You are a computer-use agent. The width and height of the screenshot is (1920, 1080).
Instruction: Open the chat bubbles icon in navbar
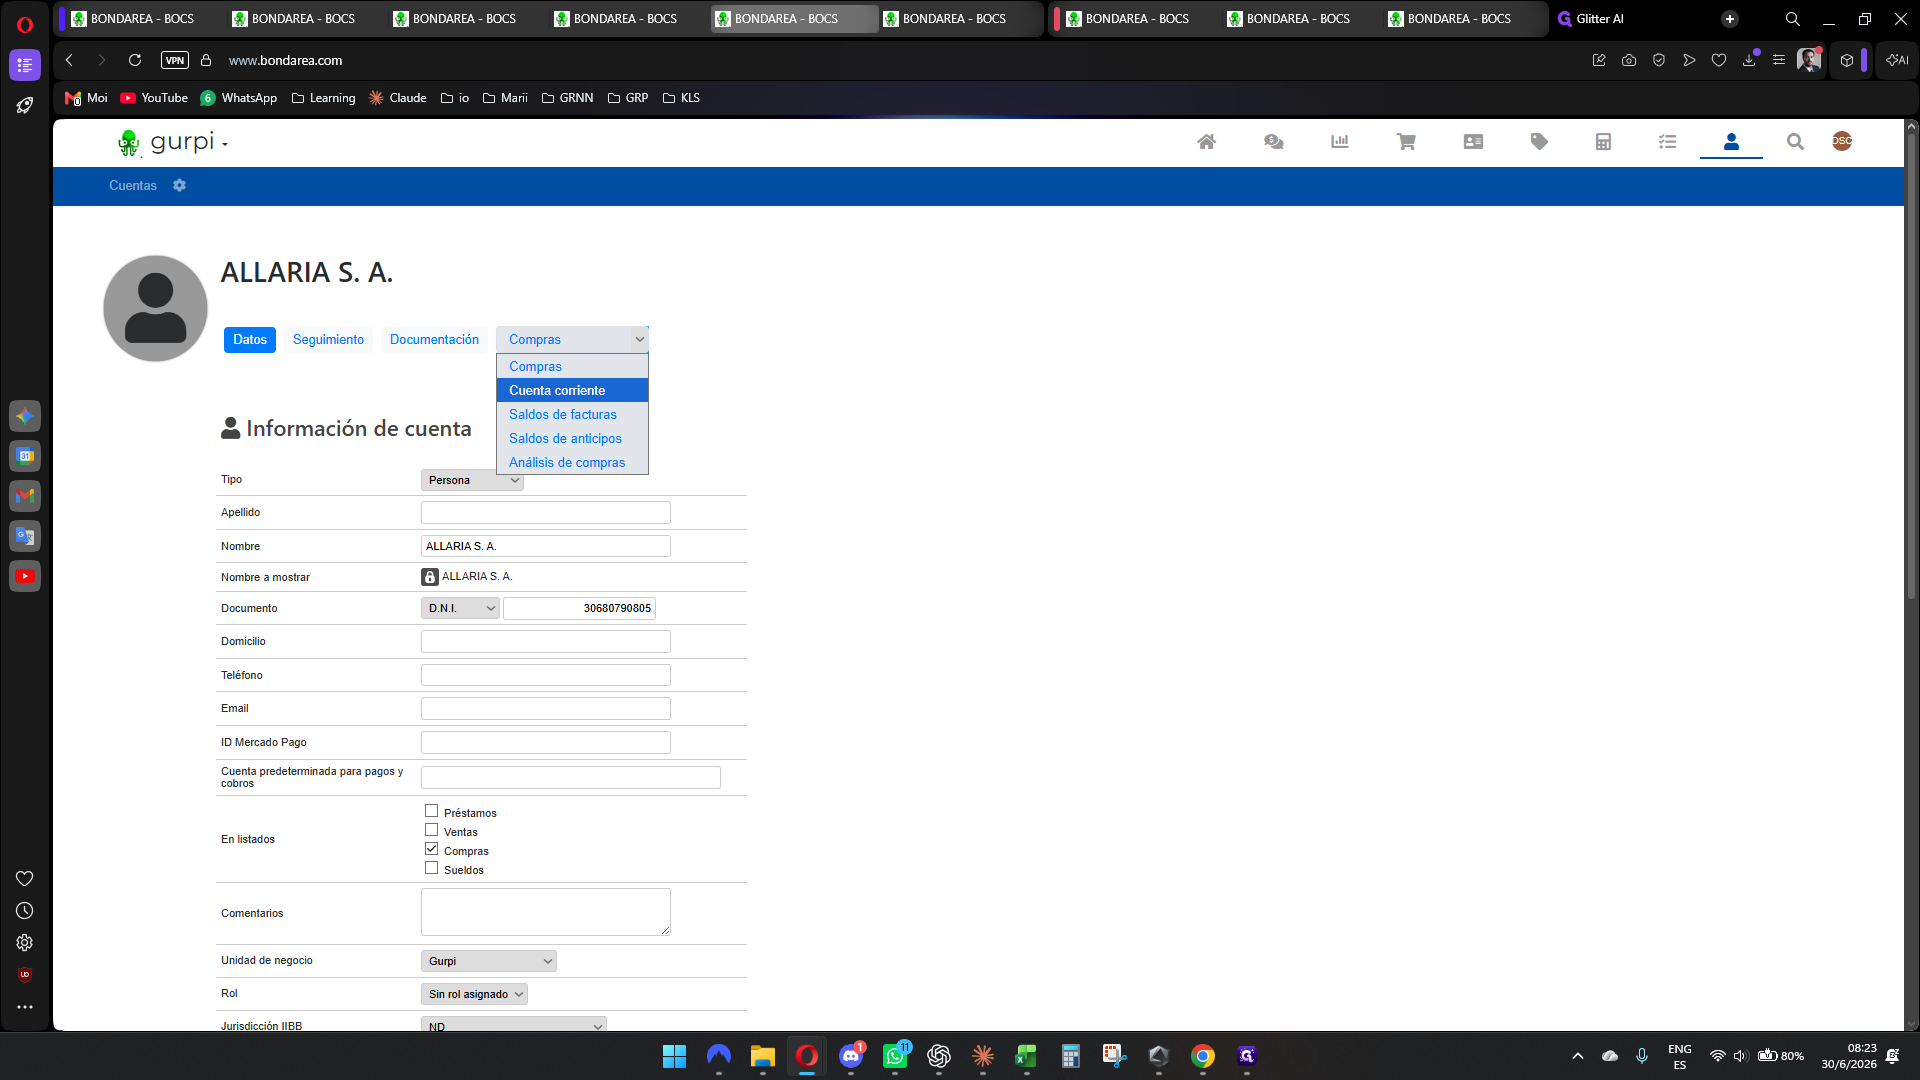(x=1273, y=142)
